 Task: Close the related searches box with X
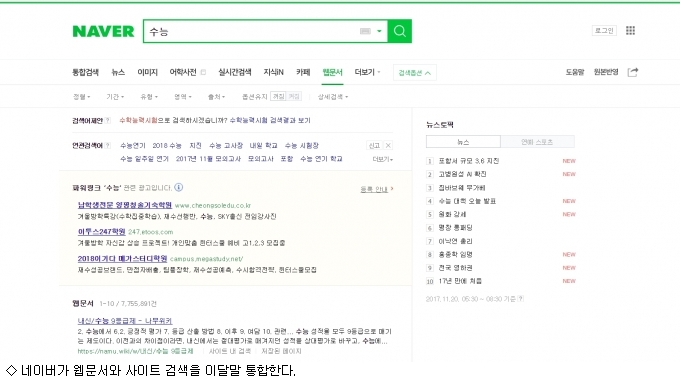tap(388, 146)
